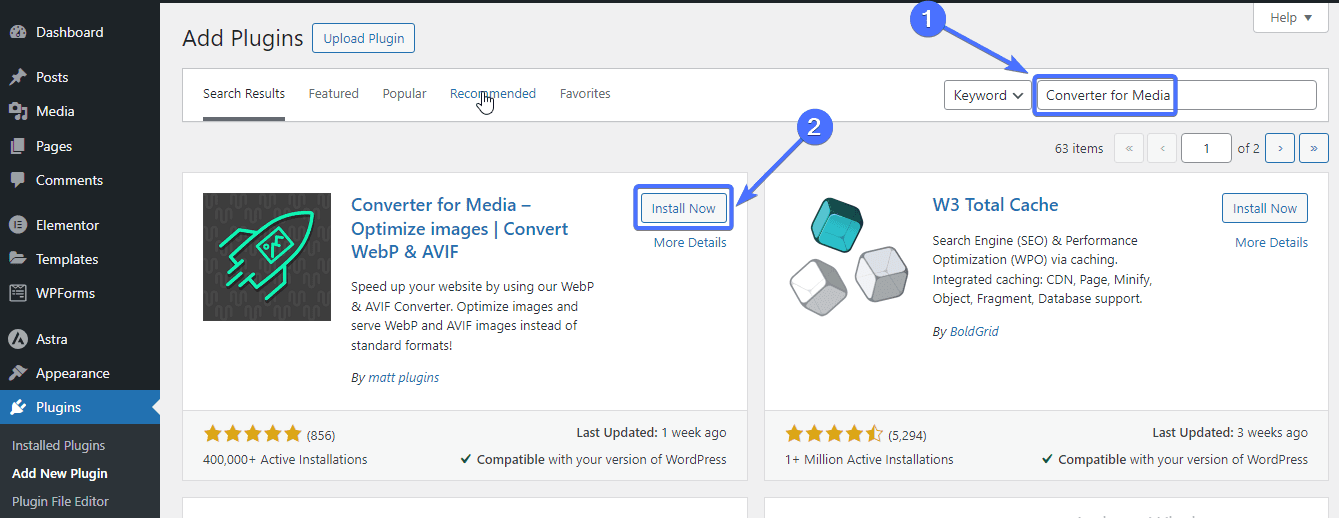1339x518 pixels.
Task: Click the Astra logo icon
Action: point(18,339)
